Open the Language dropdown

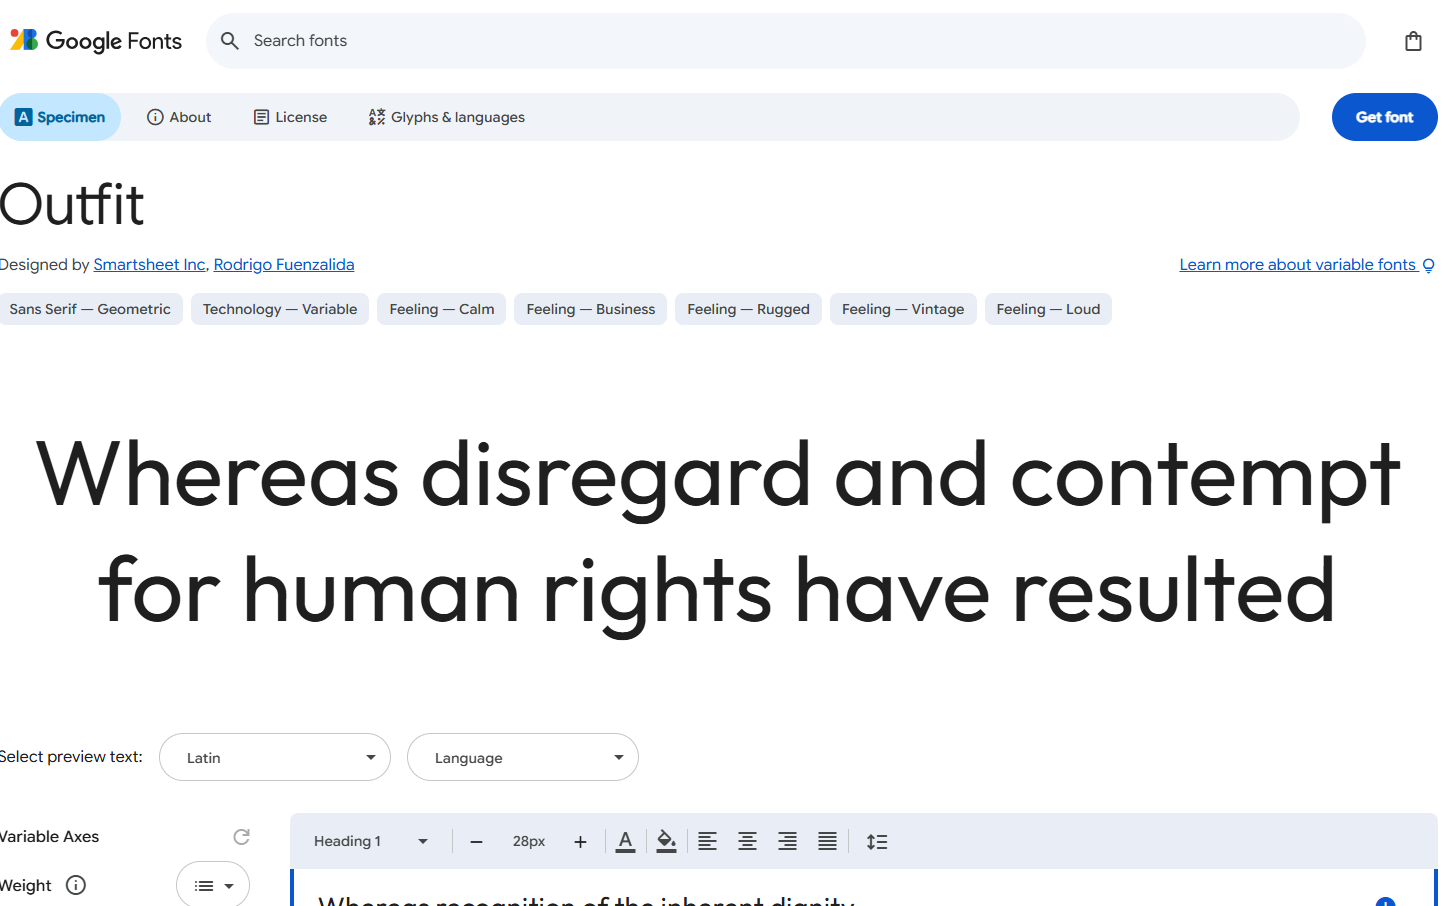pos(523,758)
